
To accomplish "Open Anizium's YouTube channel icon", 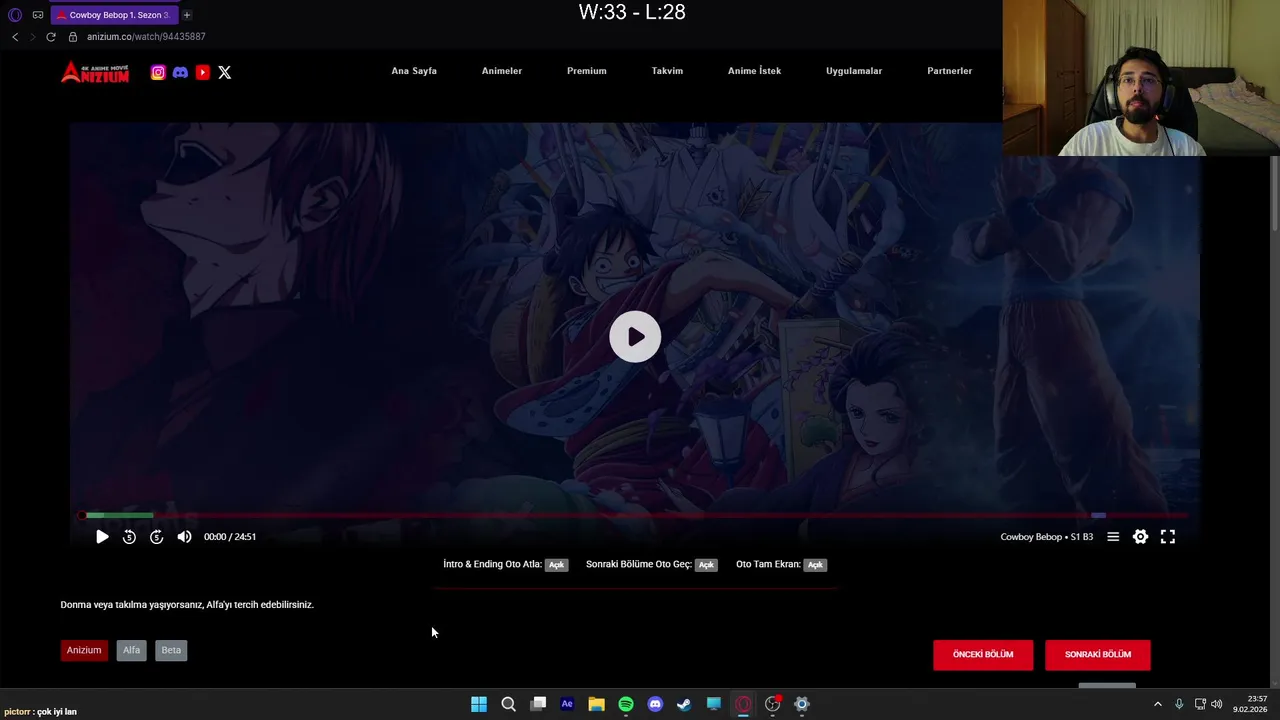I will click(x=203, y=72).
